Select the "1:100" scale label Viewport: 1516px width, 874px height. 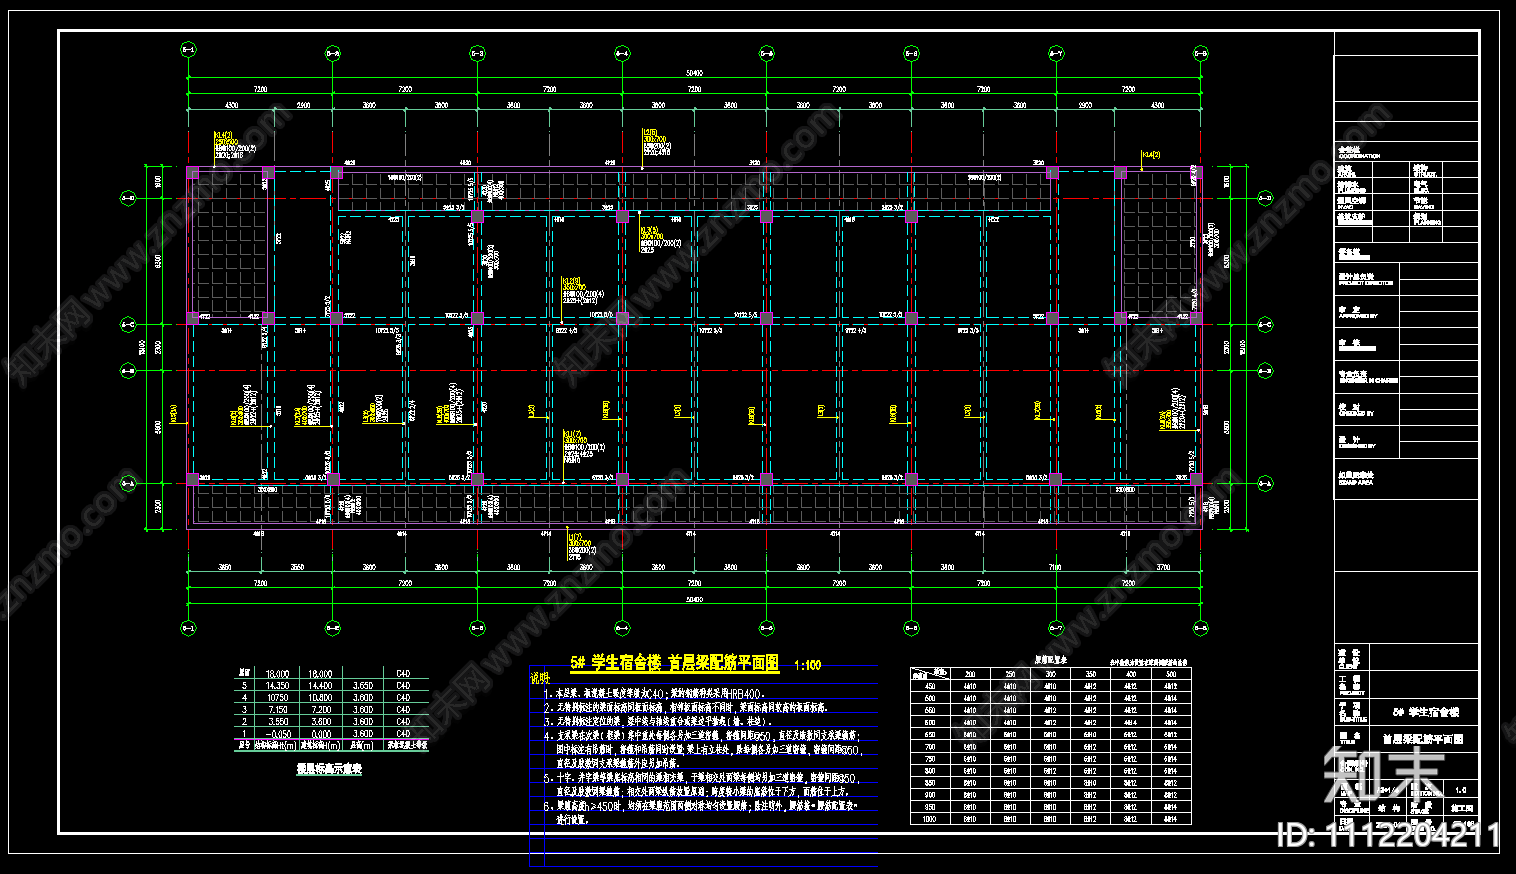pos(807,665)
